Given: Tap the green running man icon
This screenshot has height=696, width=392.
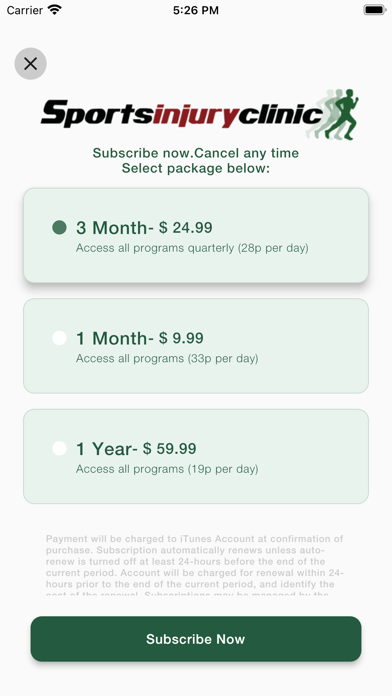Looking at the screenshot, I should click(342, 114).
